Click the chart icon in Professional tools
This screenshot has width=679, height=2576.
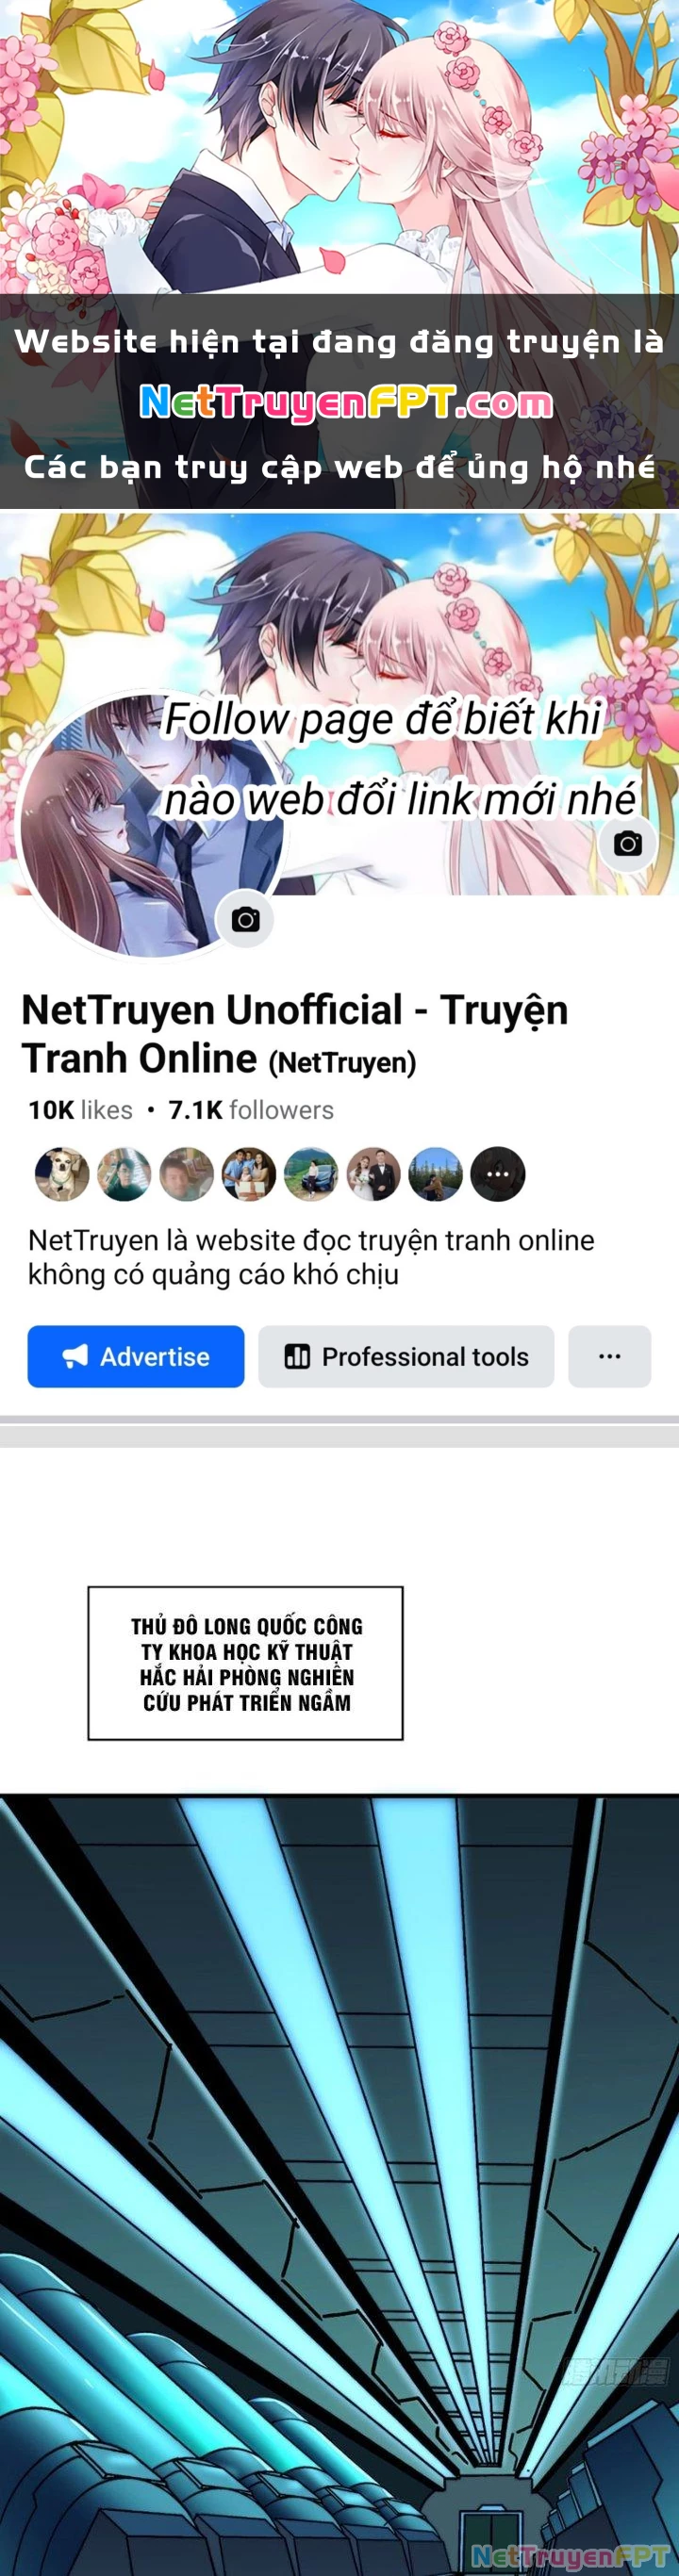pyautogui.click(x=297, y=1356)
